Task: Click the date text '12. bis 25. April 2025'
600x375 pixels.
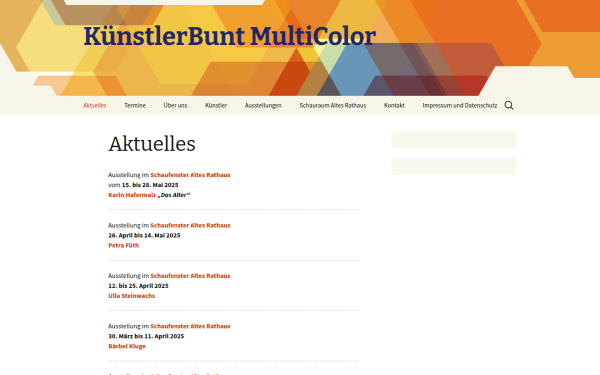Action: 138,286
